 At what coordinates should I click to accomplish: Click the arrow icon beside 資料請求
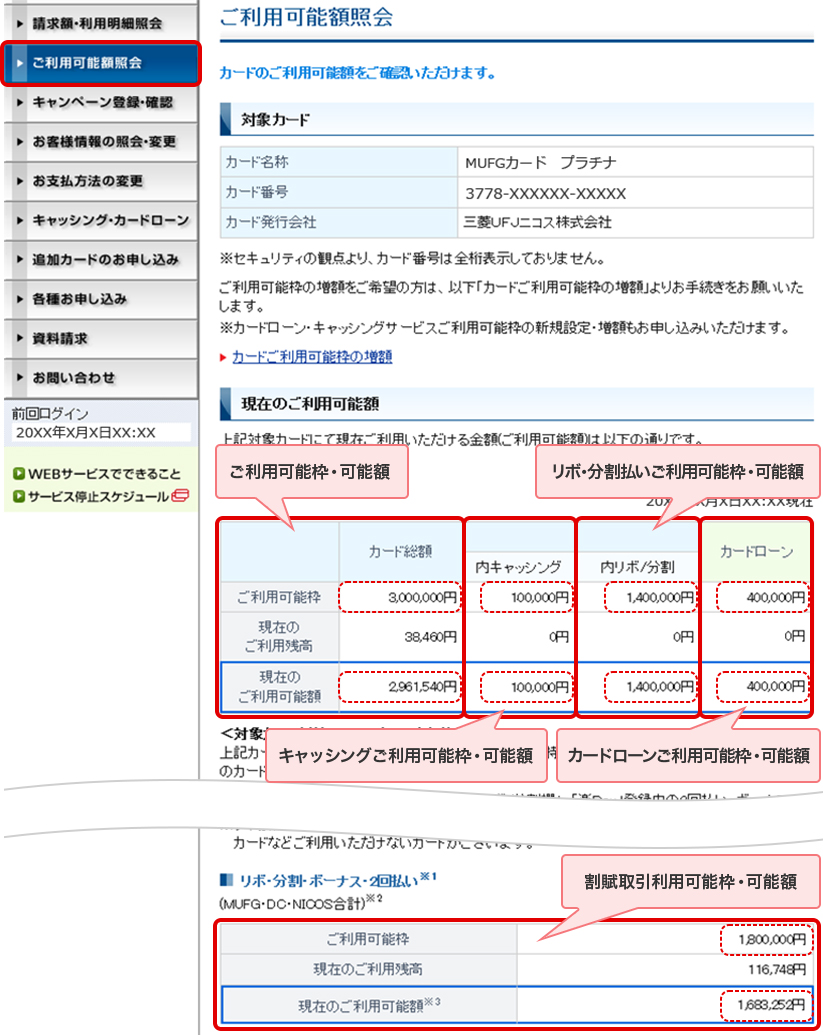(x=18, y=339)
